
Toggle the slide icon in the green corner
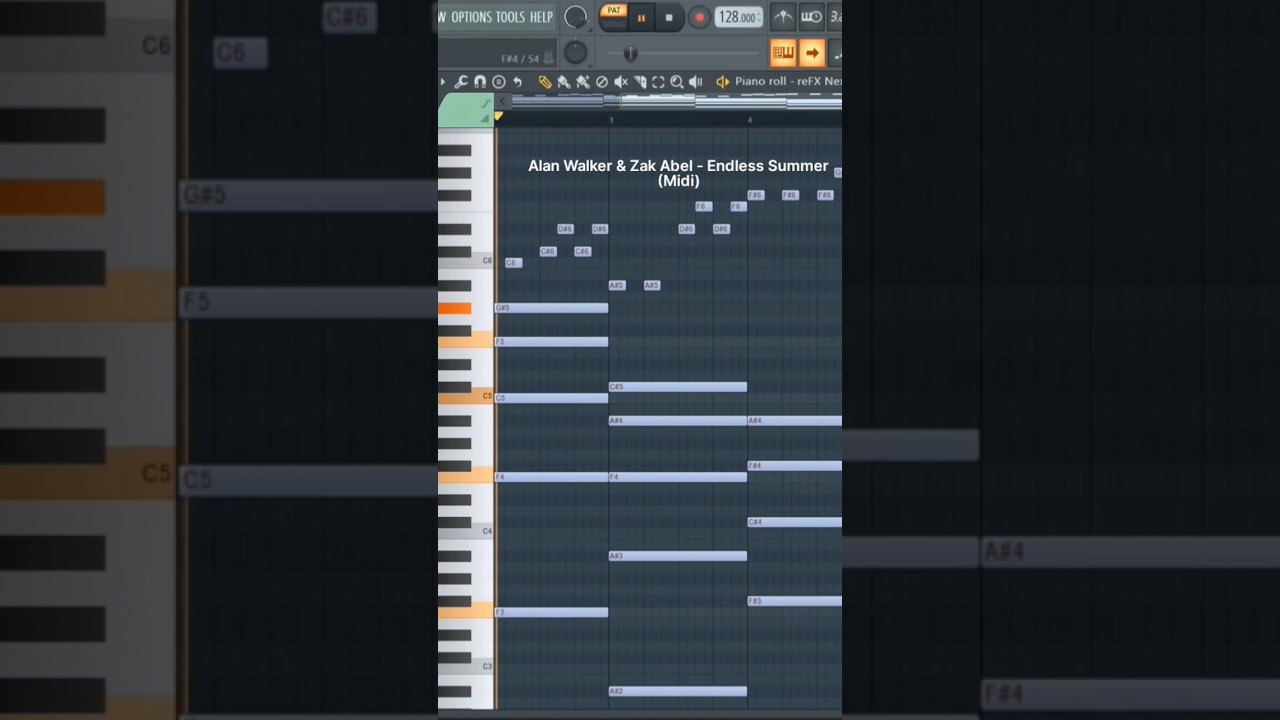point(487,103)
